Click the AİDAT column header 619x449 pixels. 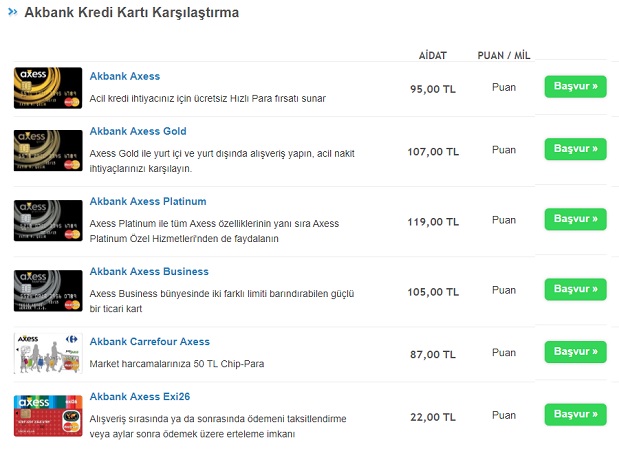coord(433,55)
